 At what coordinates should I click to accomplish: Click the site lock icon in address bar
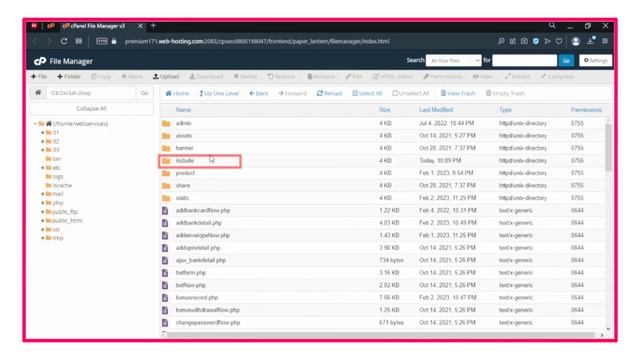tap(114, 41)
